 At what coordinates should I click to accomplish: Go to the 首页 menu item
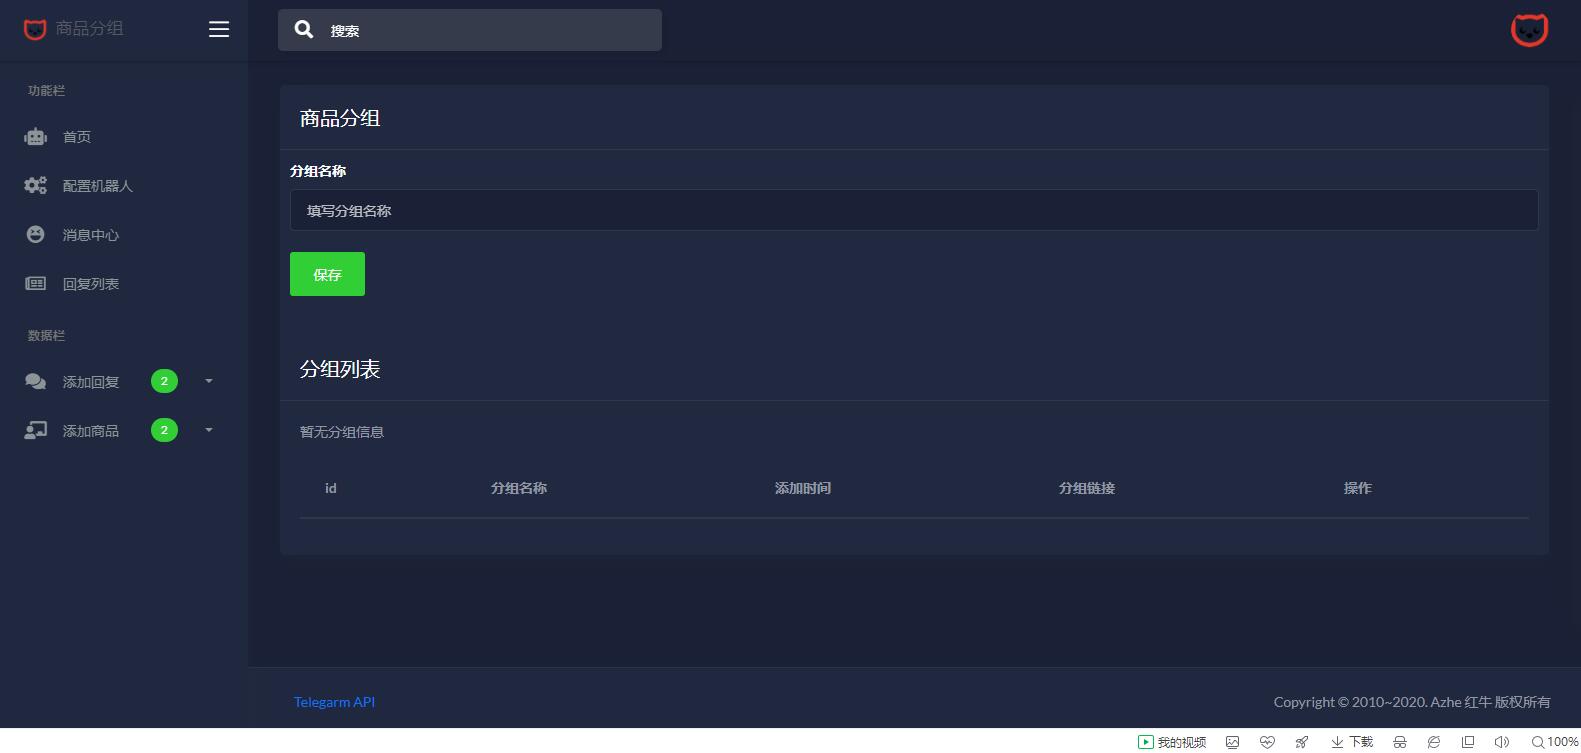77,137
